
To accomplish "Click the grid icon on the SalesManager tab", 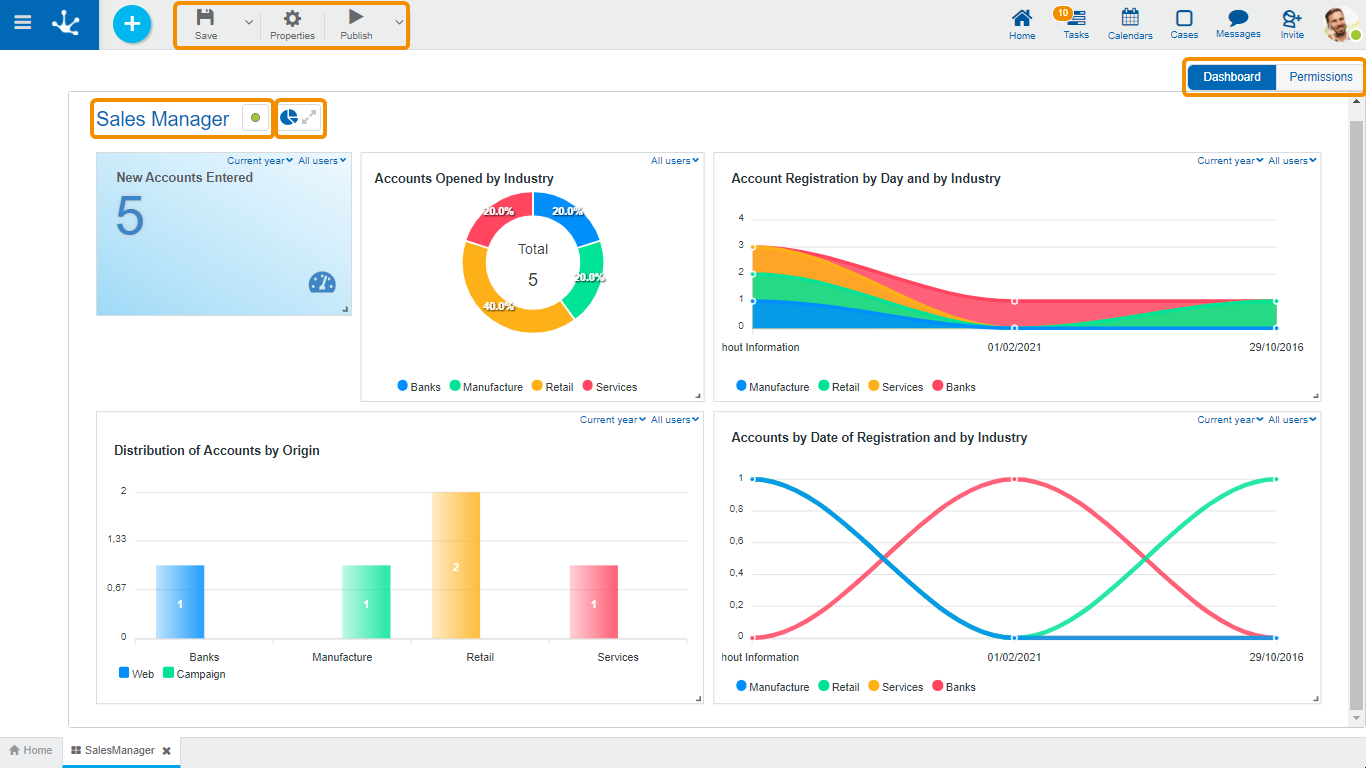I will [76, 750].
